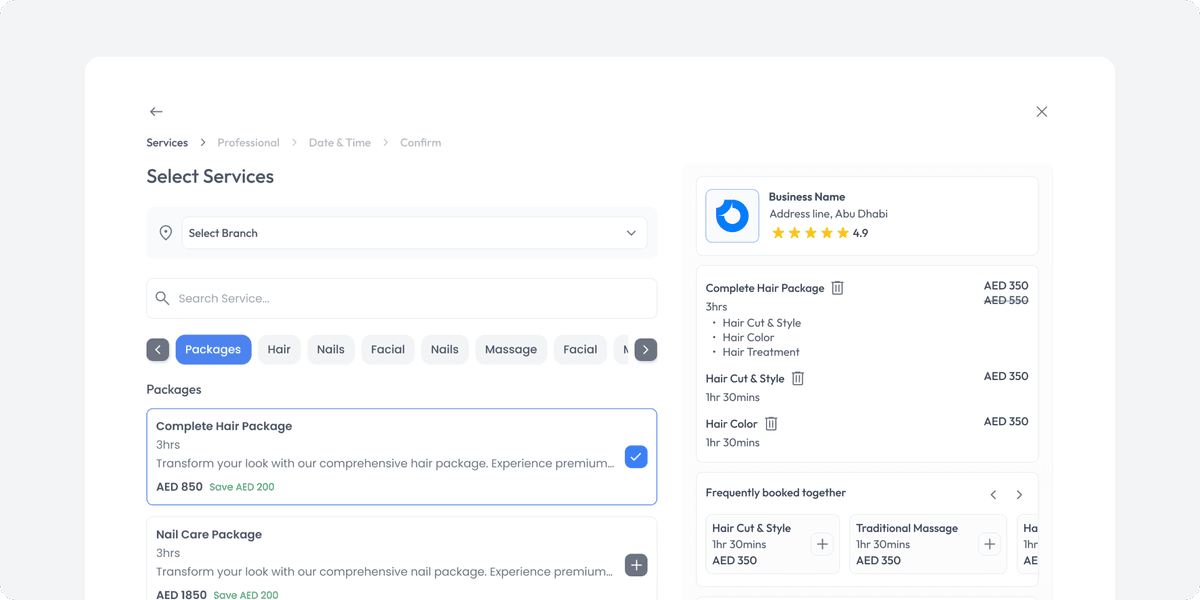This screenshot has height=600, width=1200.
Task: Click the magnifying glass in the search bar
Action: pyautogui.click(x=163, y=298)
